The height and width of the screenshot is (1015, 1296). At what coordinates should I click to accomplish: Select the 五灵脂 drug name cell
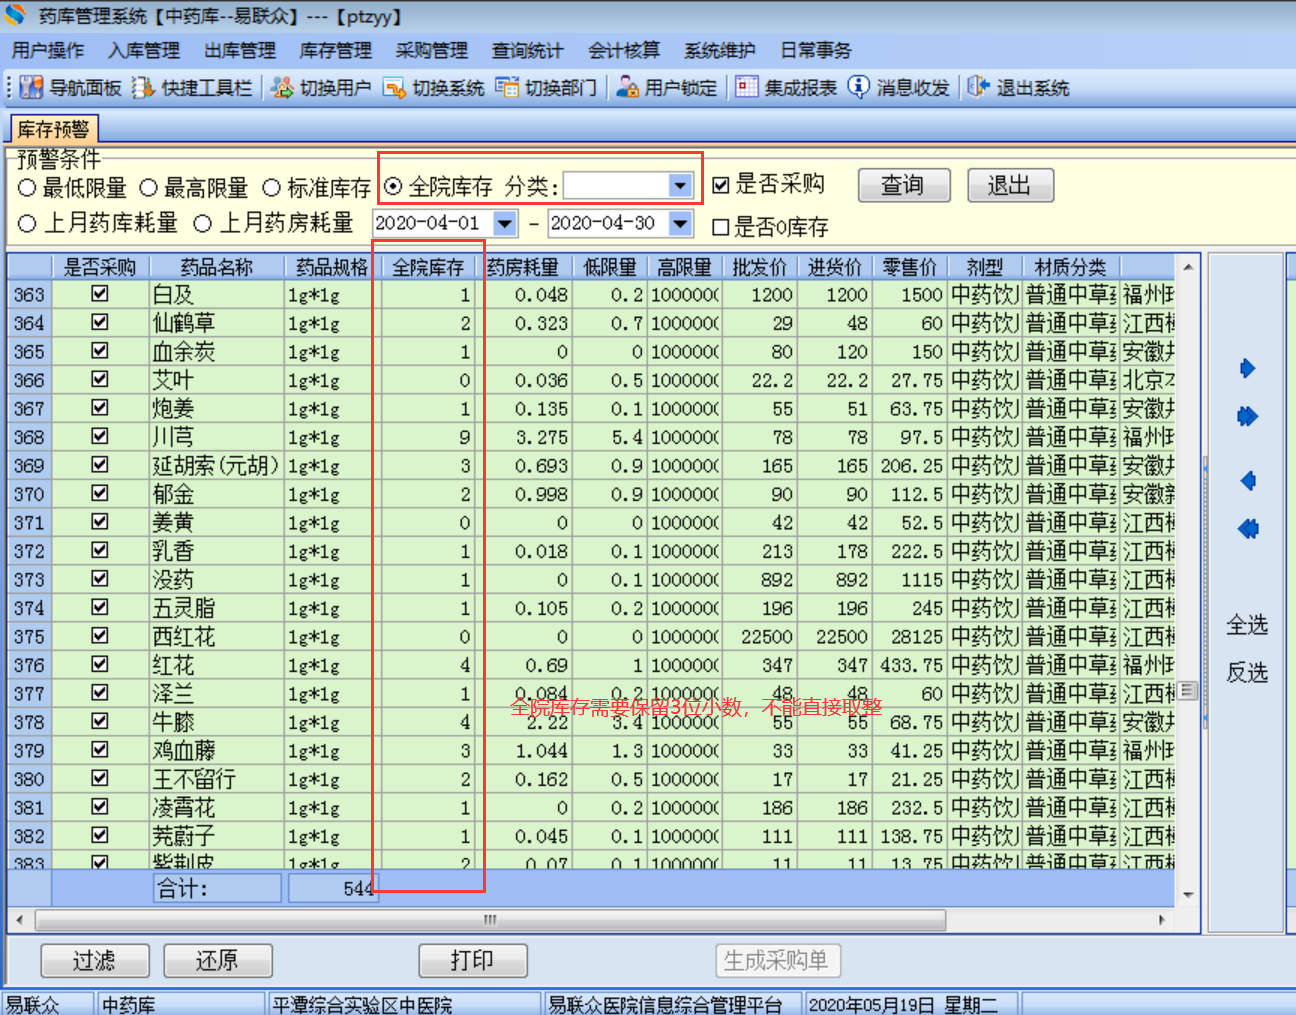[217, 608]
